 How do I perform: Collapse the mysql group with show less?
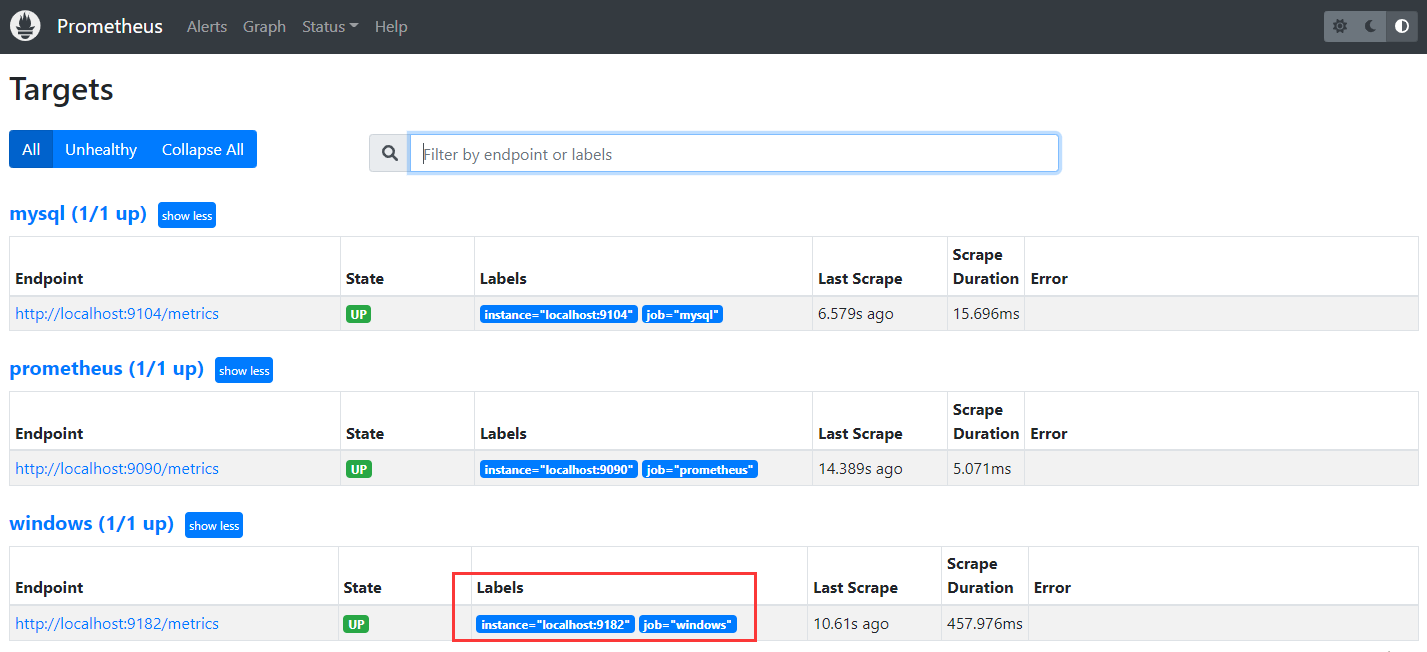[x=187, y=215]
